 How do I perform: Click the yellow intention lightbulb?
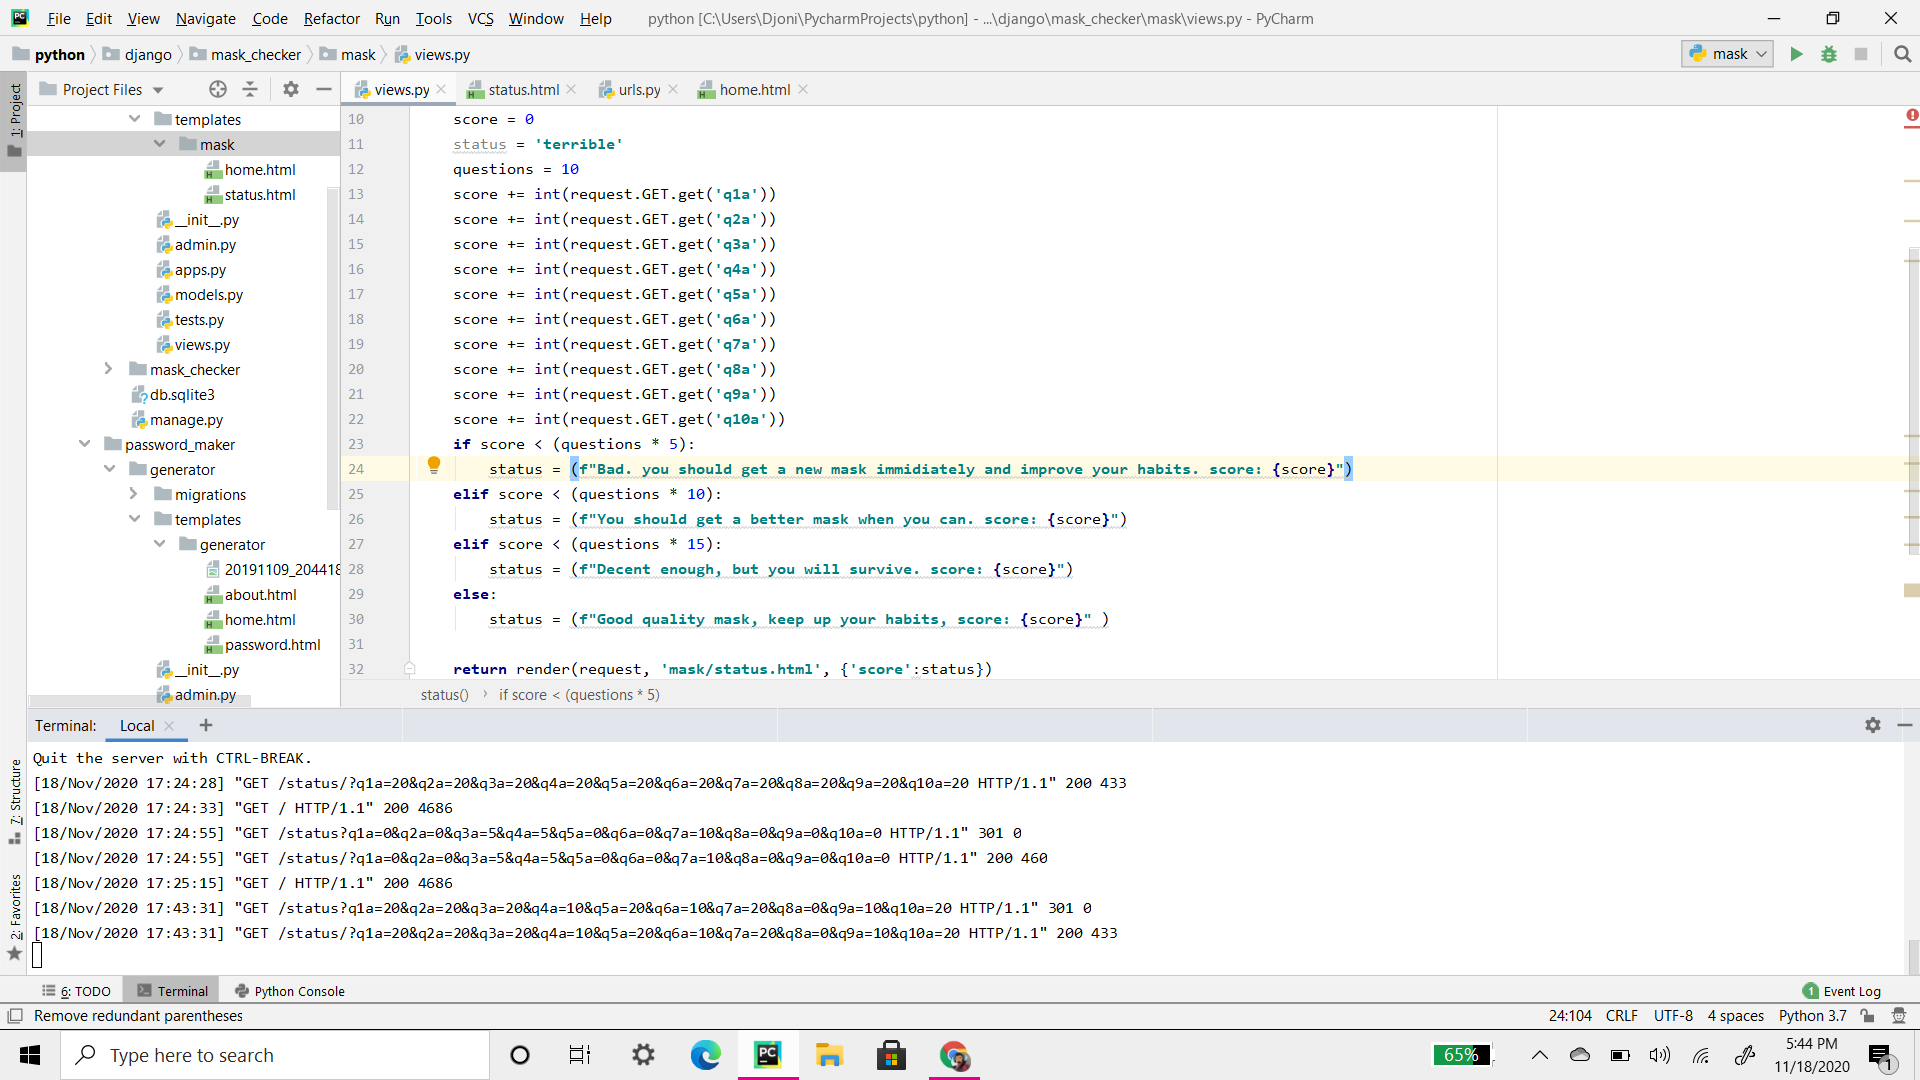[x=434, y=465]
